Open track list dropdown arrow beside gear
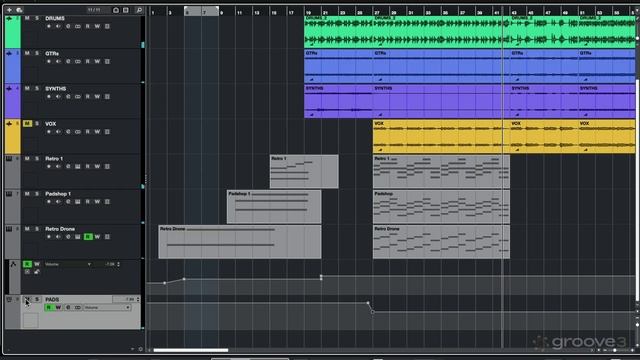This screenshot has height=360, width=640. click(x=132, y=349)
